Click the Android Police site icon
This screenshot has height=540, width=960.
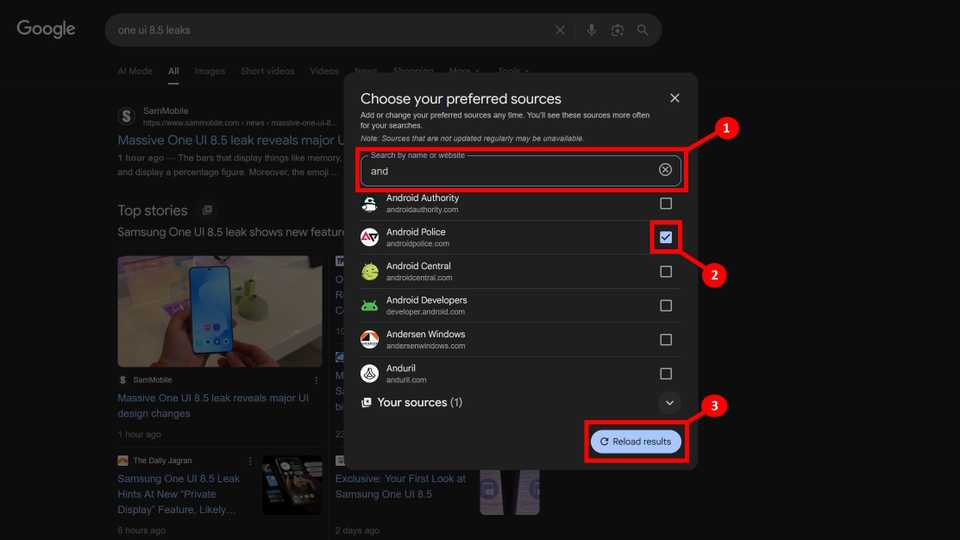click(x=370, y=237)
